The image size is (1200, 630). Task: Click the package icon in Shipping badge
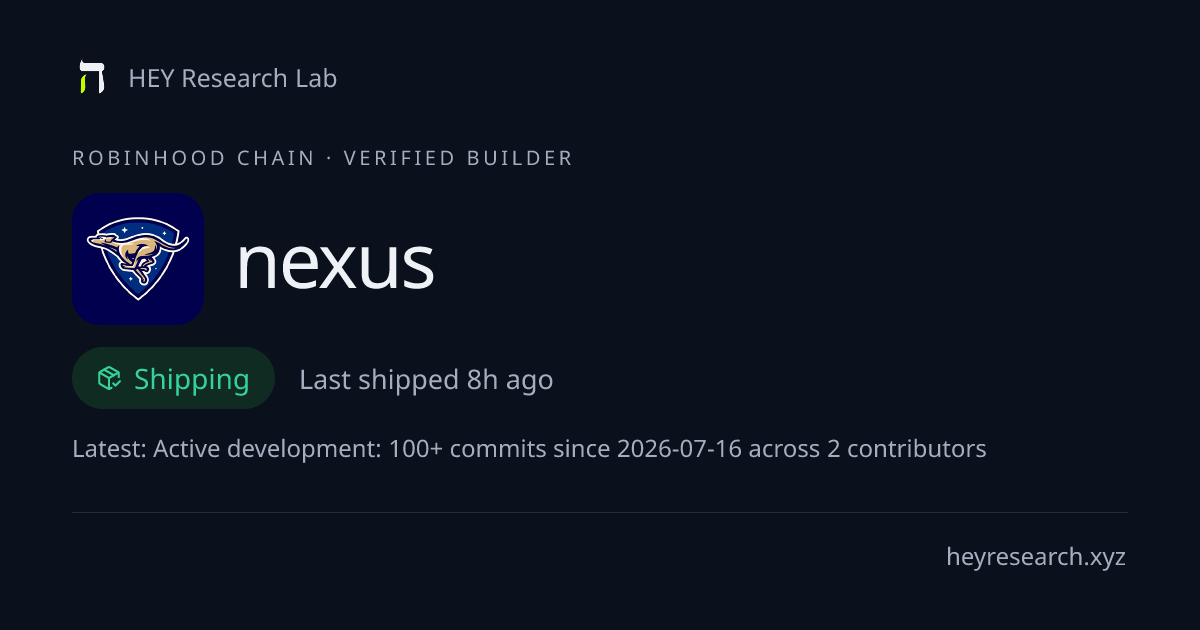tap(109, 378)
